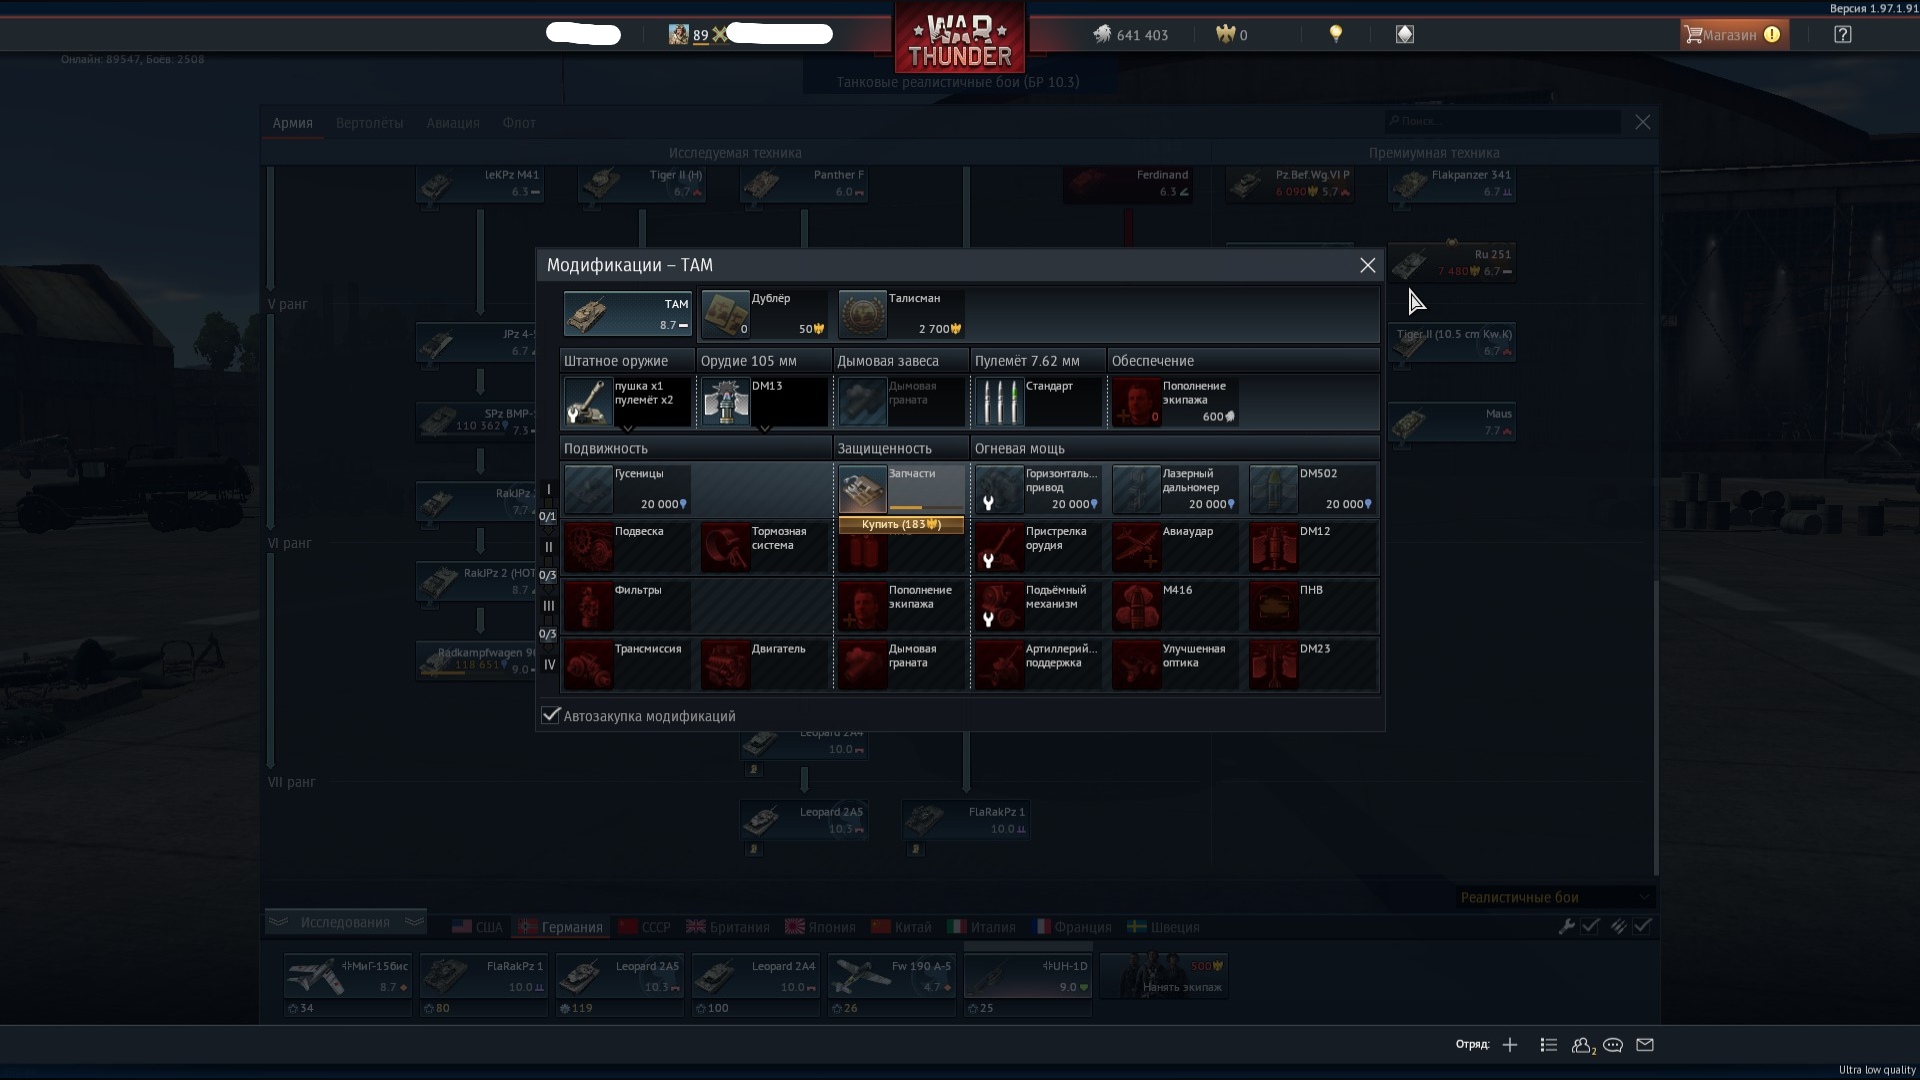Click the Подъёмный механизм modification icon
This screenshot has height=1080, width=1920.
(999, 605)
